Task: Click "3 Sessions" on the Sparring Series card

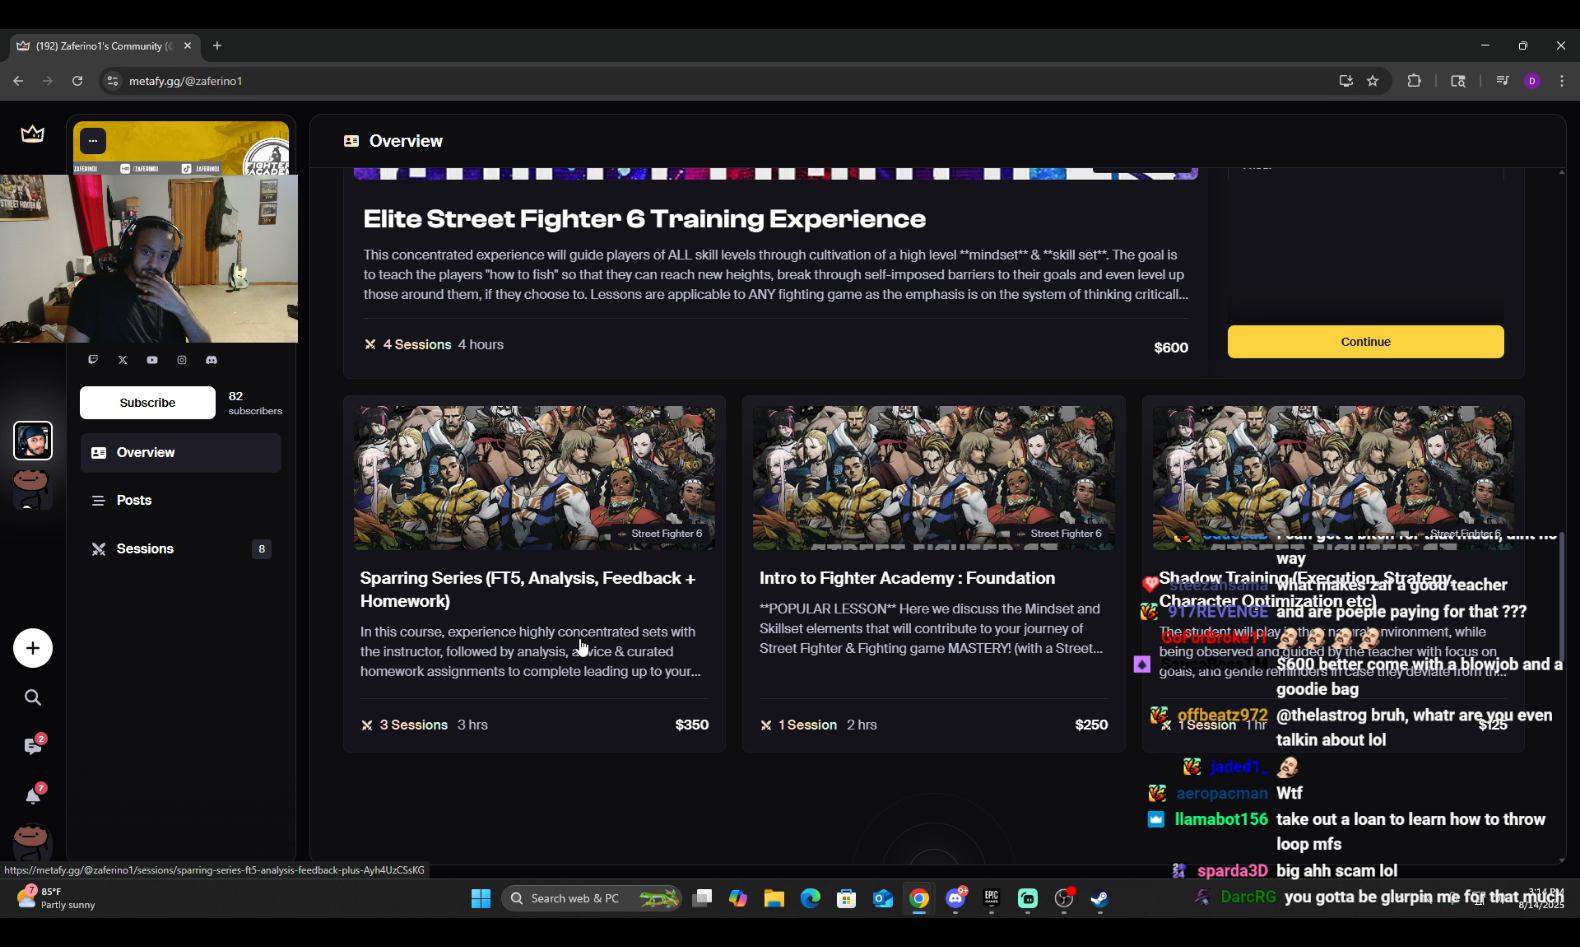Action: (414, 725)
